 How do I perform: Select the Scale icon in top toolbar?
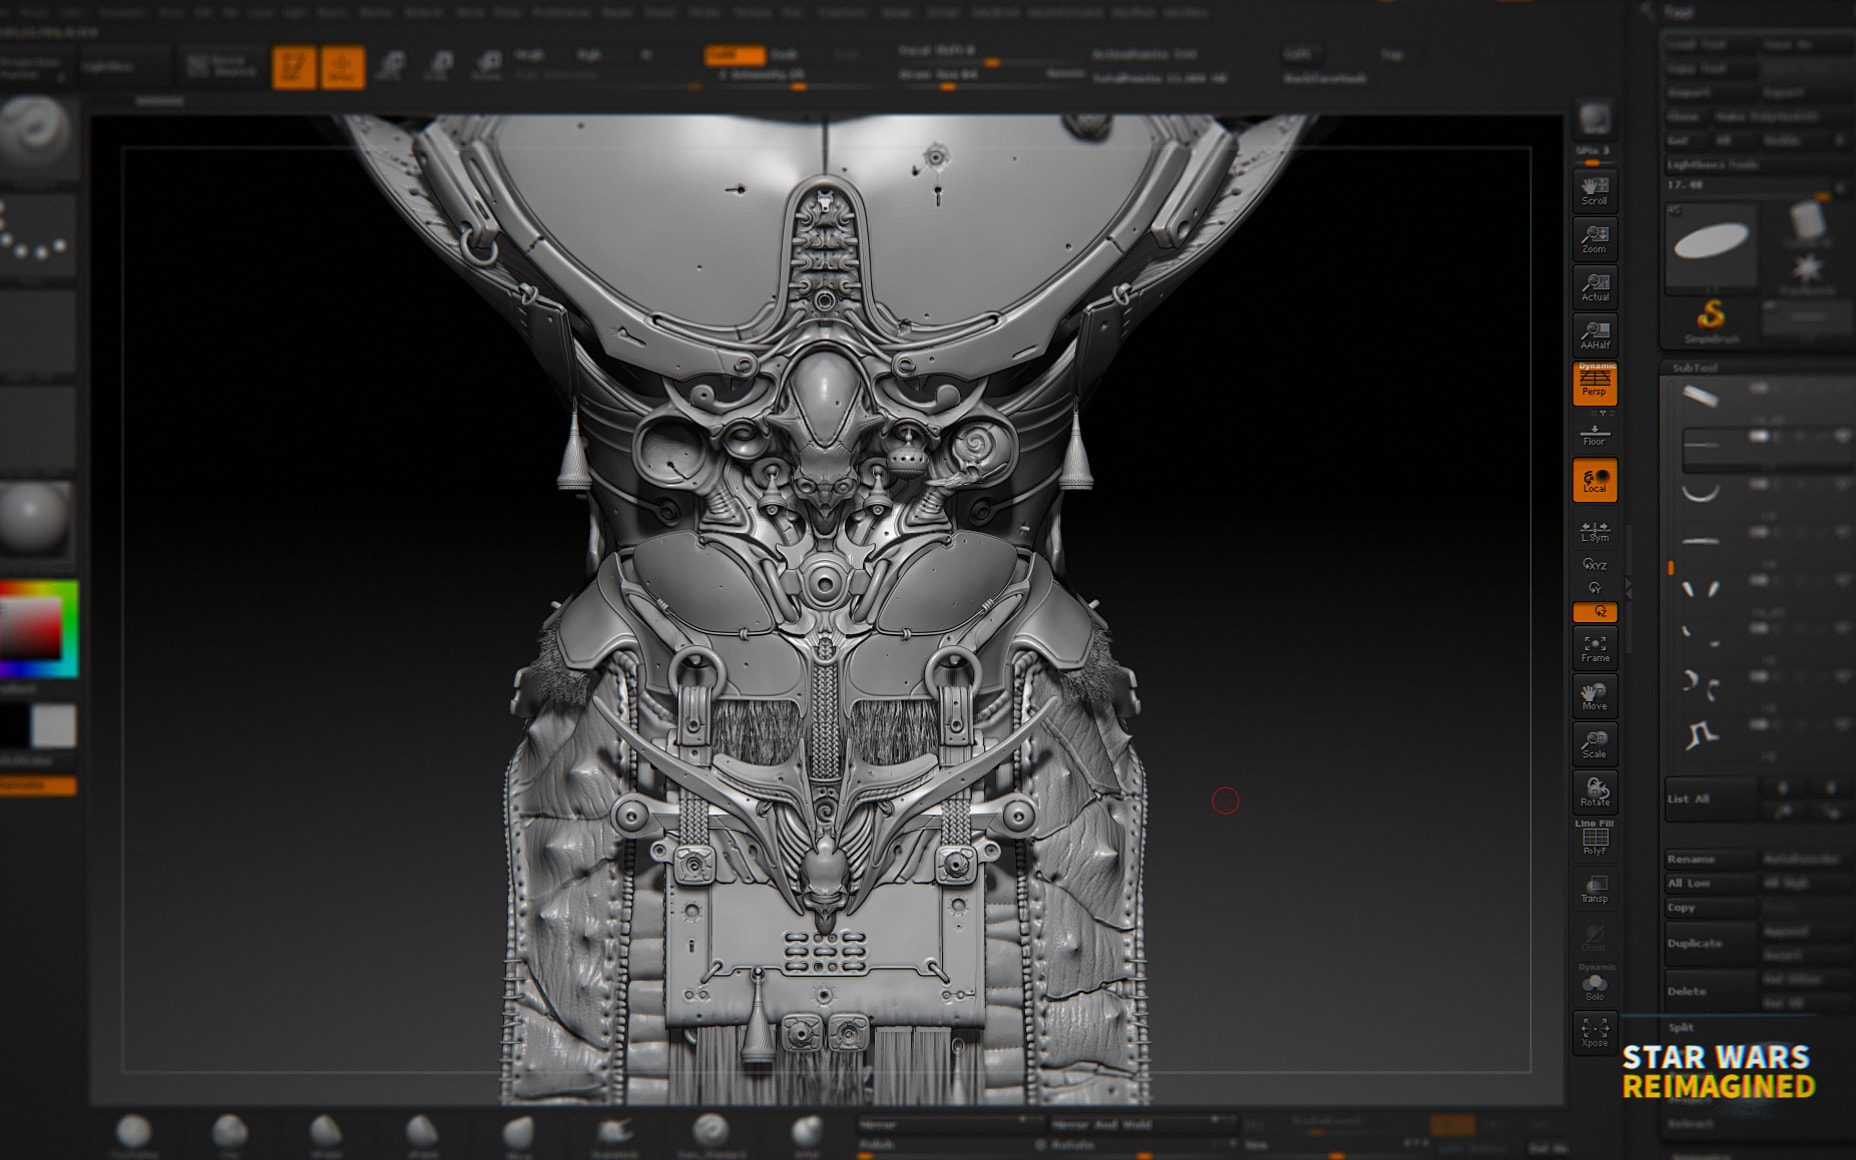click(x=438, y=67)
